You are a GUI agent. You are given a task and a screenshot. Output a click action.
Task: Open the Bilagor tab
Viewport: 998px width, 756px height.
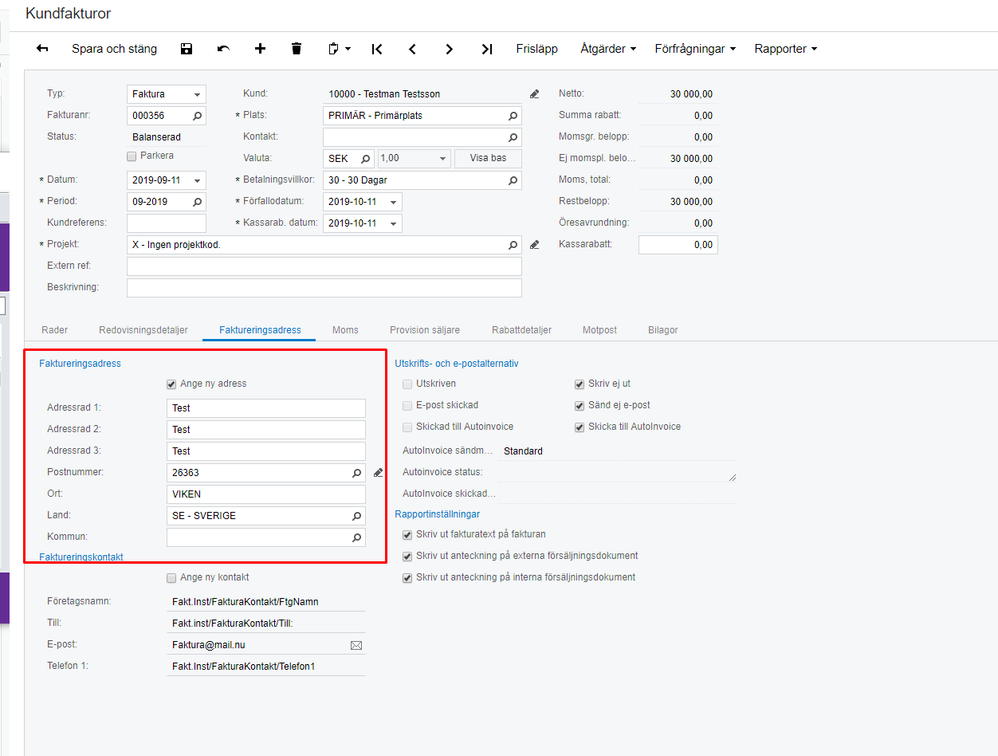click(x=663, y=330)
